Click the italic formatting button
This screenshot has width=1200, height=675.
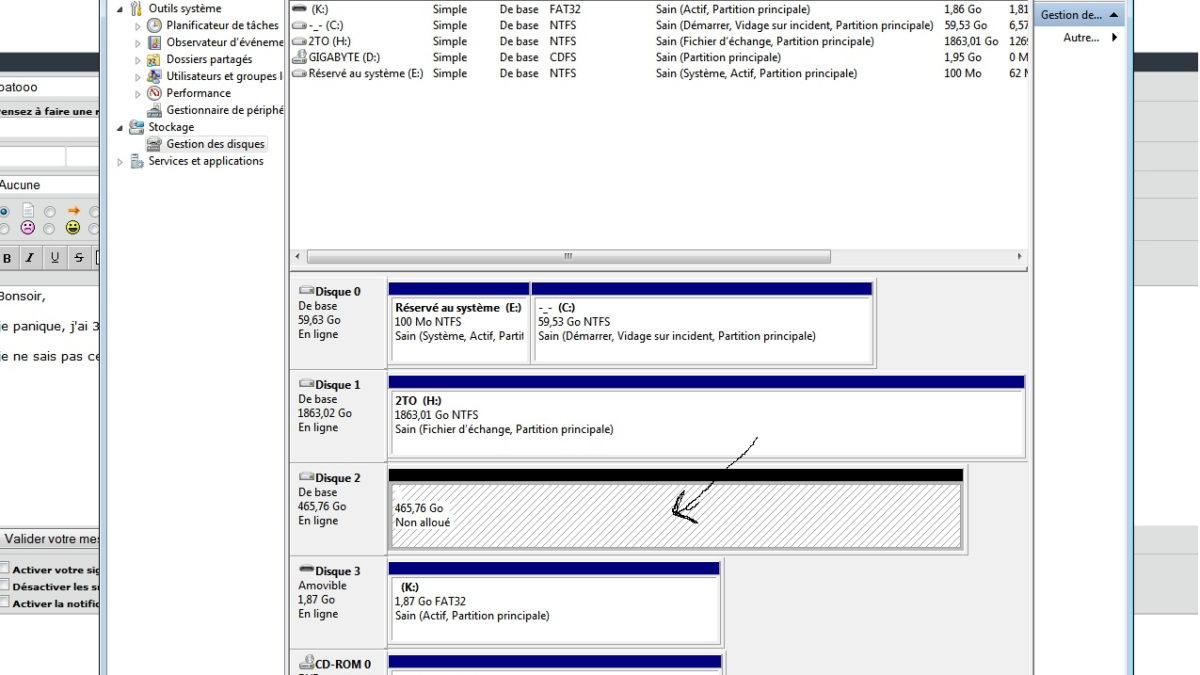click(x=29, y=258)
